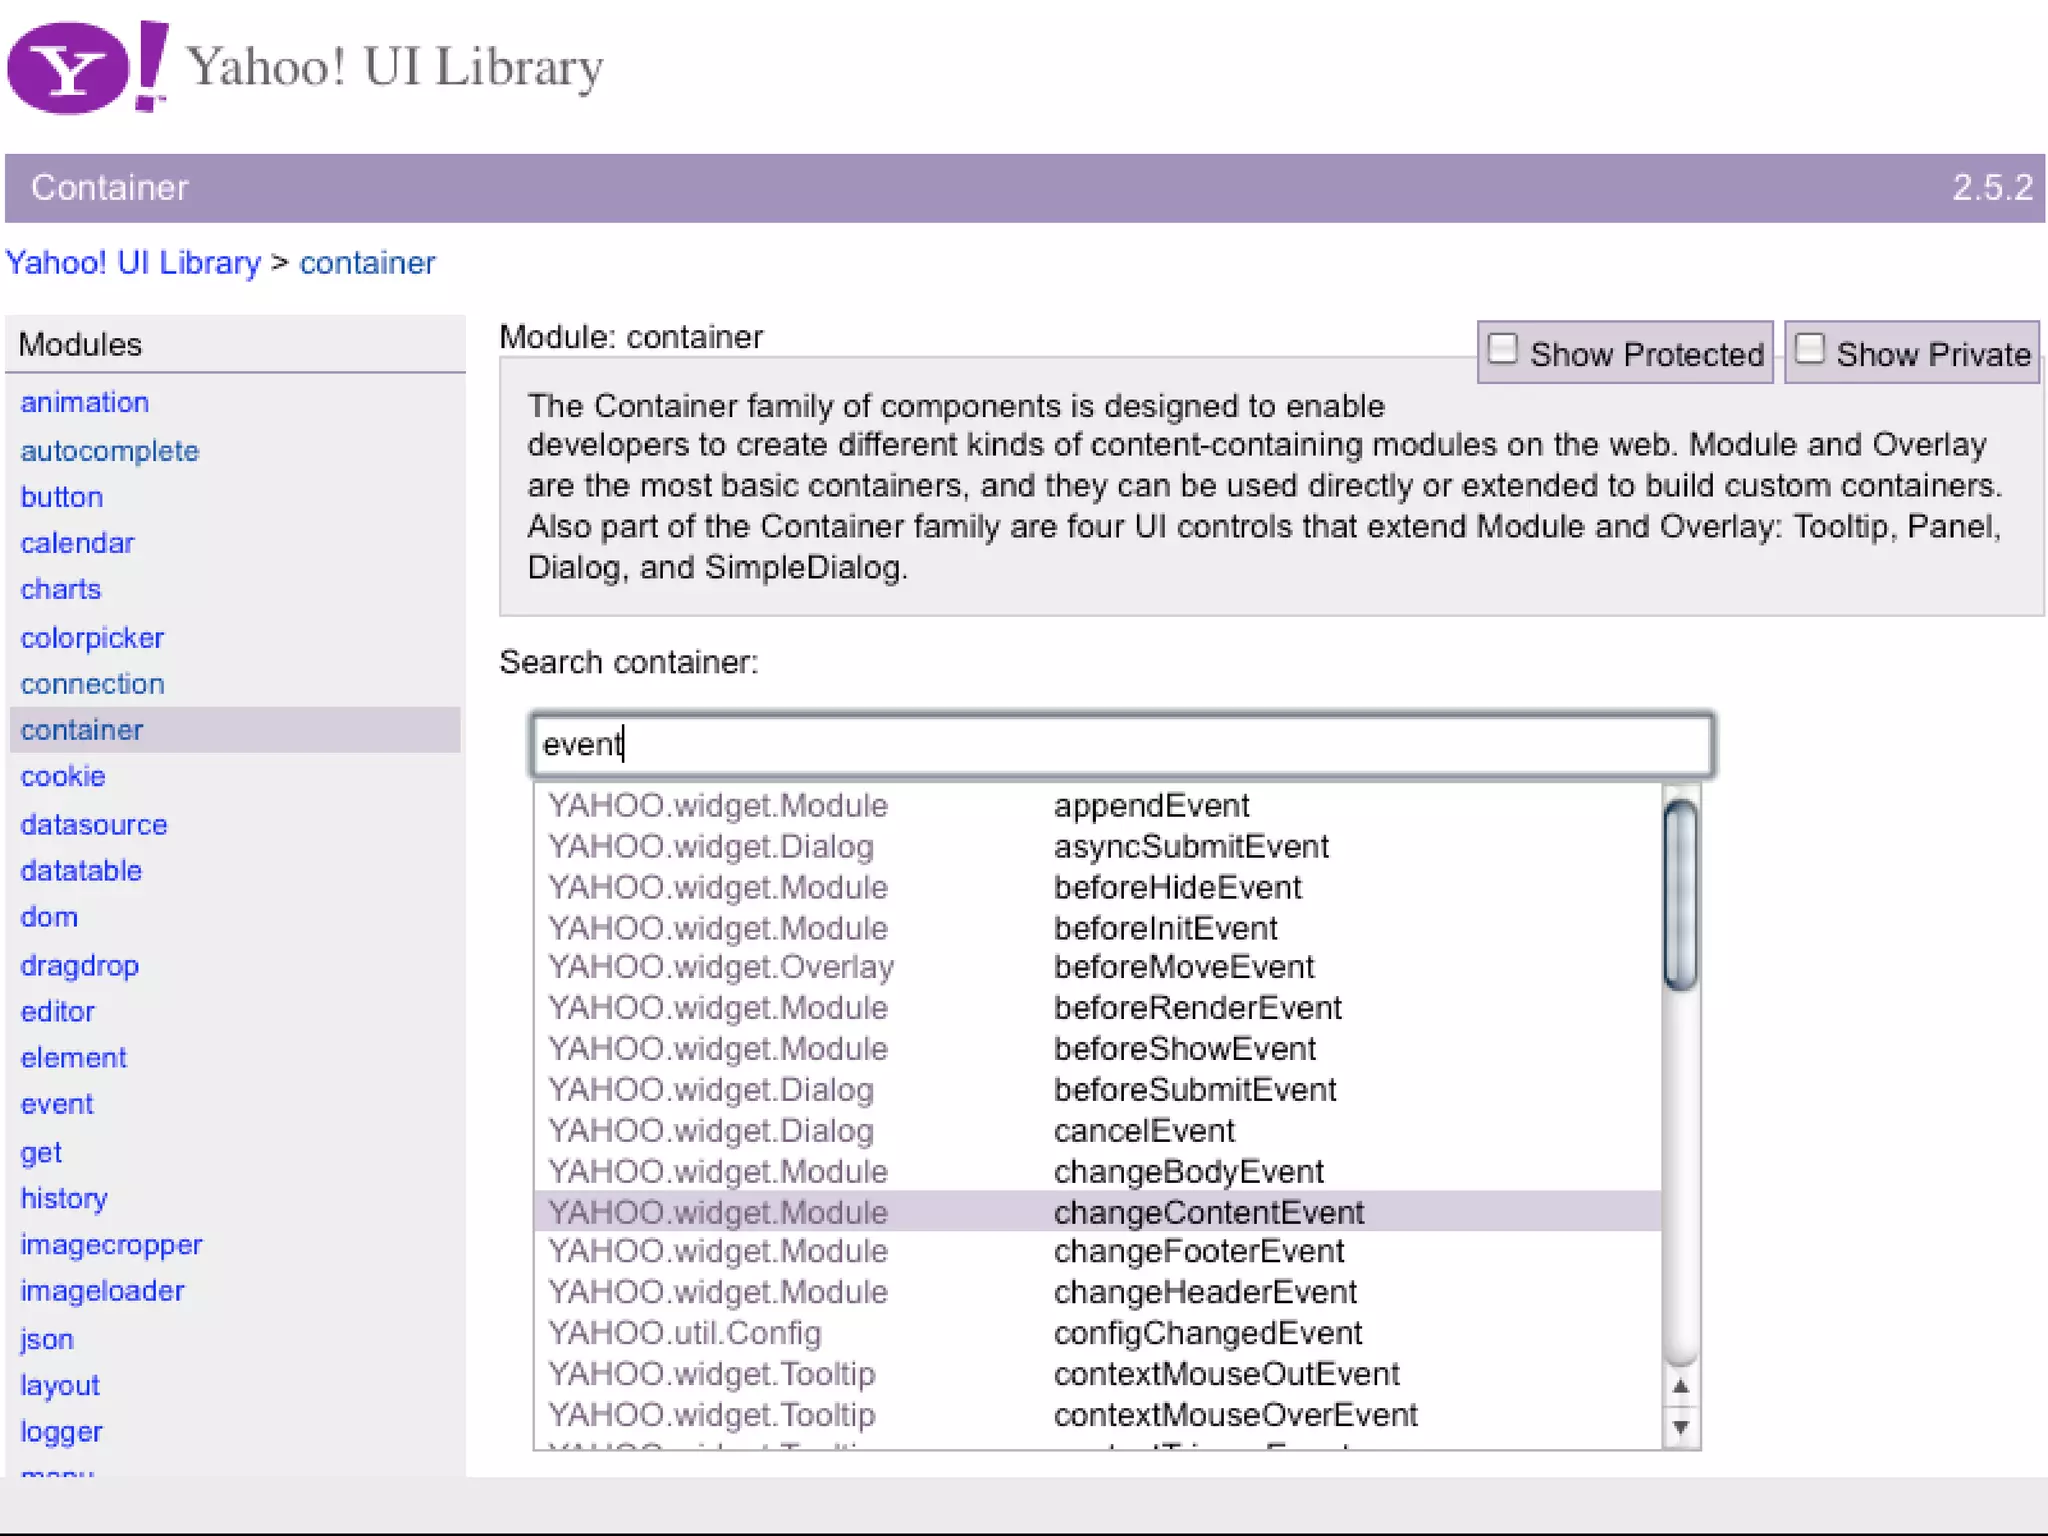2048x1536 pixels.
Task: Navigate to the dragdrop module
Action: 80,966
